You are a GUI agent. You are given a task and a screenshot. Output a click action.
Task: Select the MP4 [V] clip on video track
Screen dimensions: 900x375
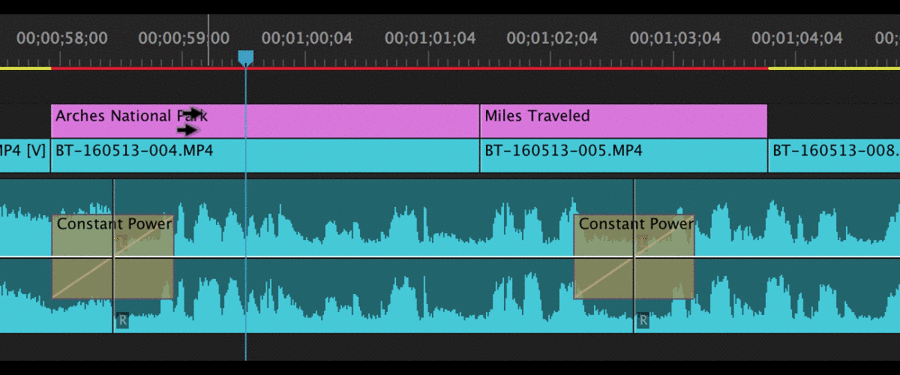tap(25, 155)
